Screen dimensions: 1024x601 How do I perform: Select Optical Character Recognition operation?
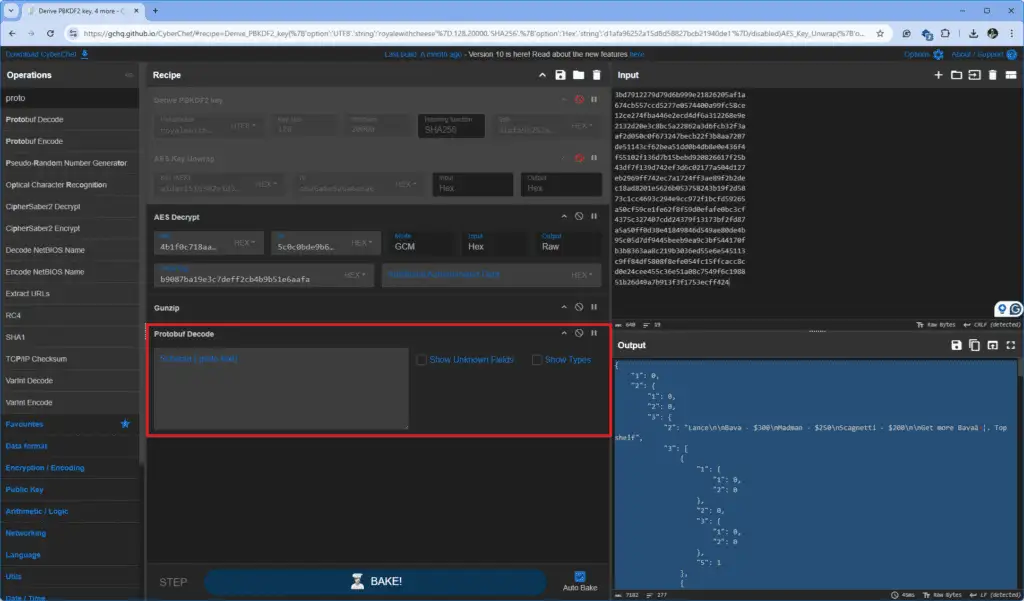point(69,185)
